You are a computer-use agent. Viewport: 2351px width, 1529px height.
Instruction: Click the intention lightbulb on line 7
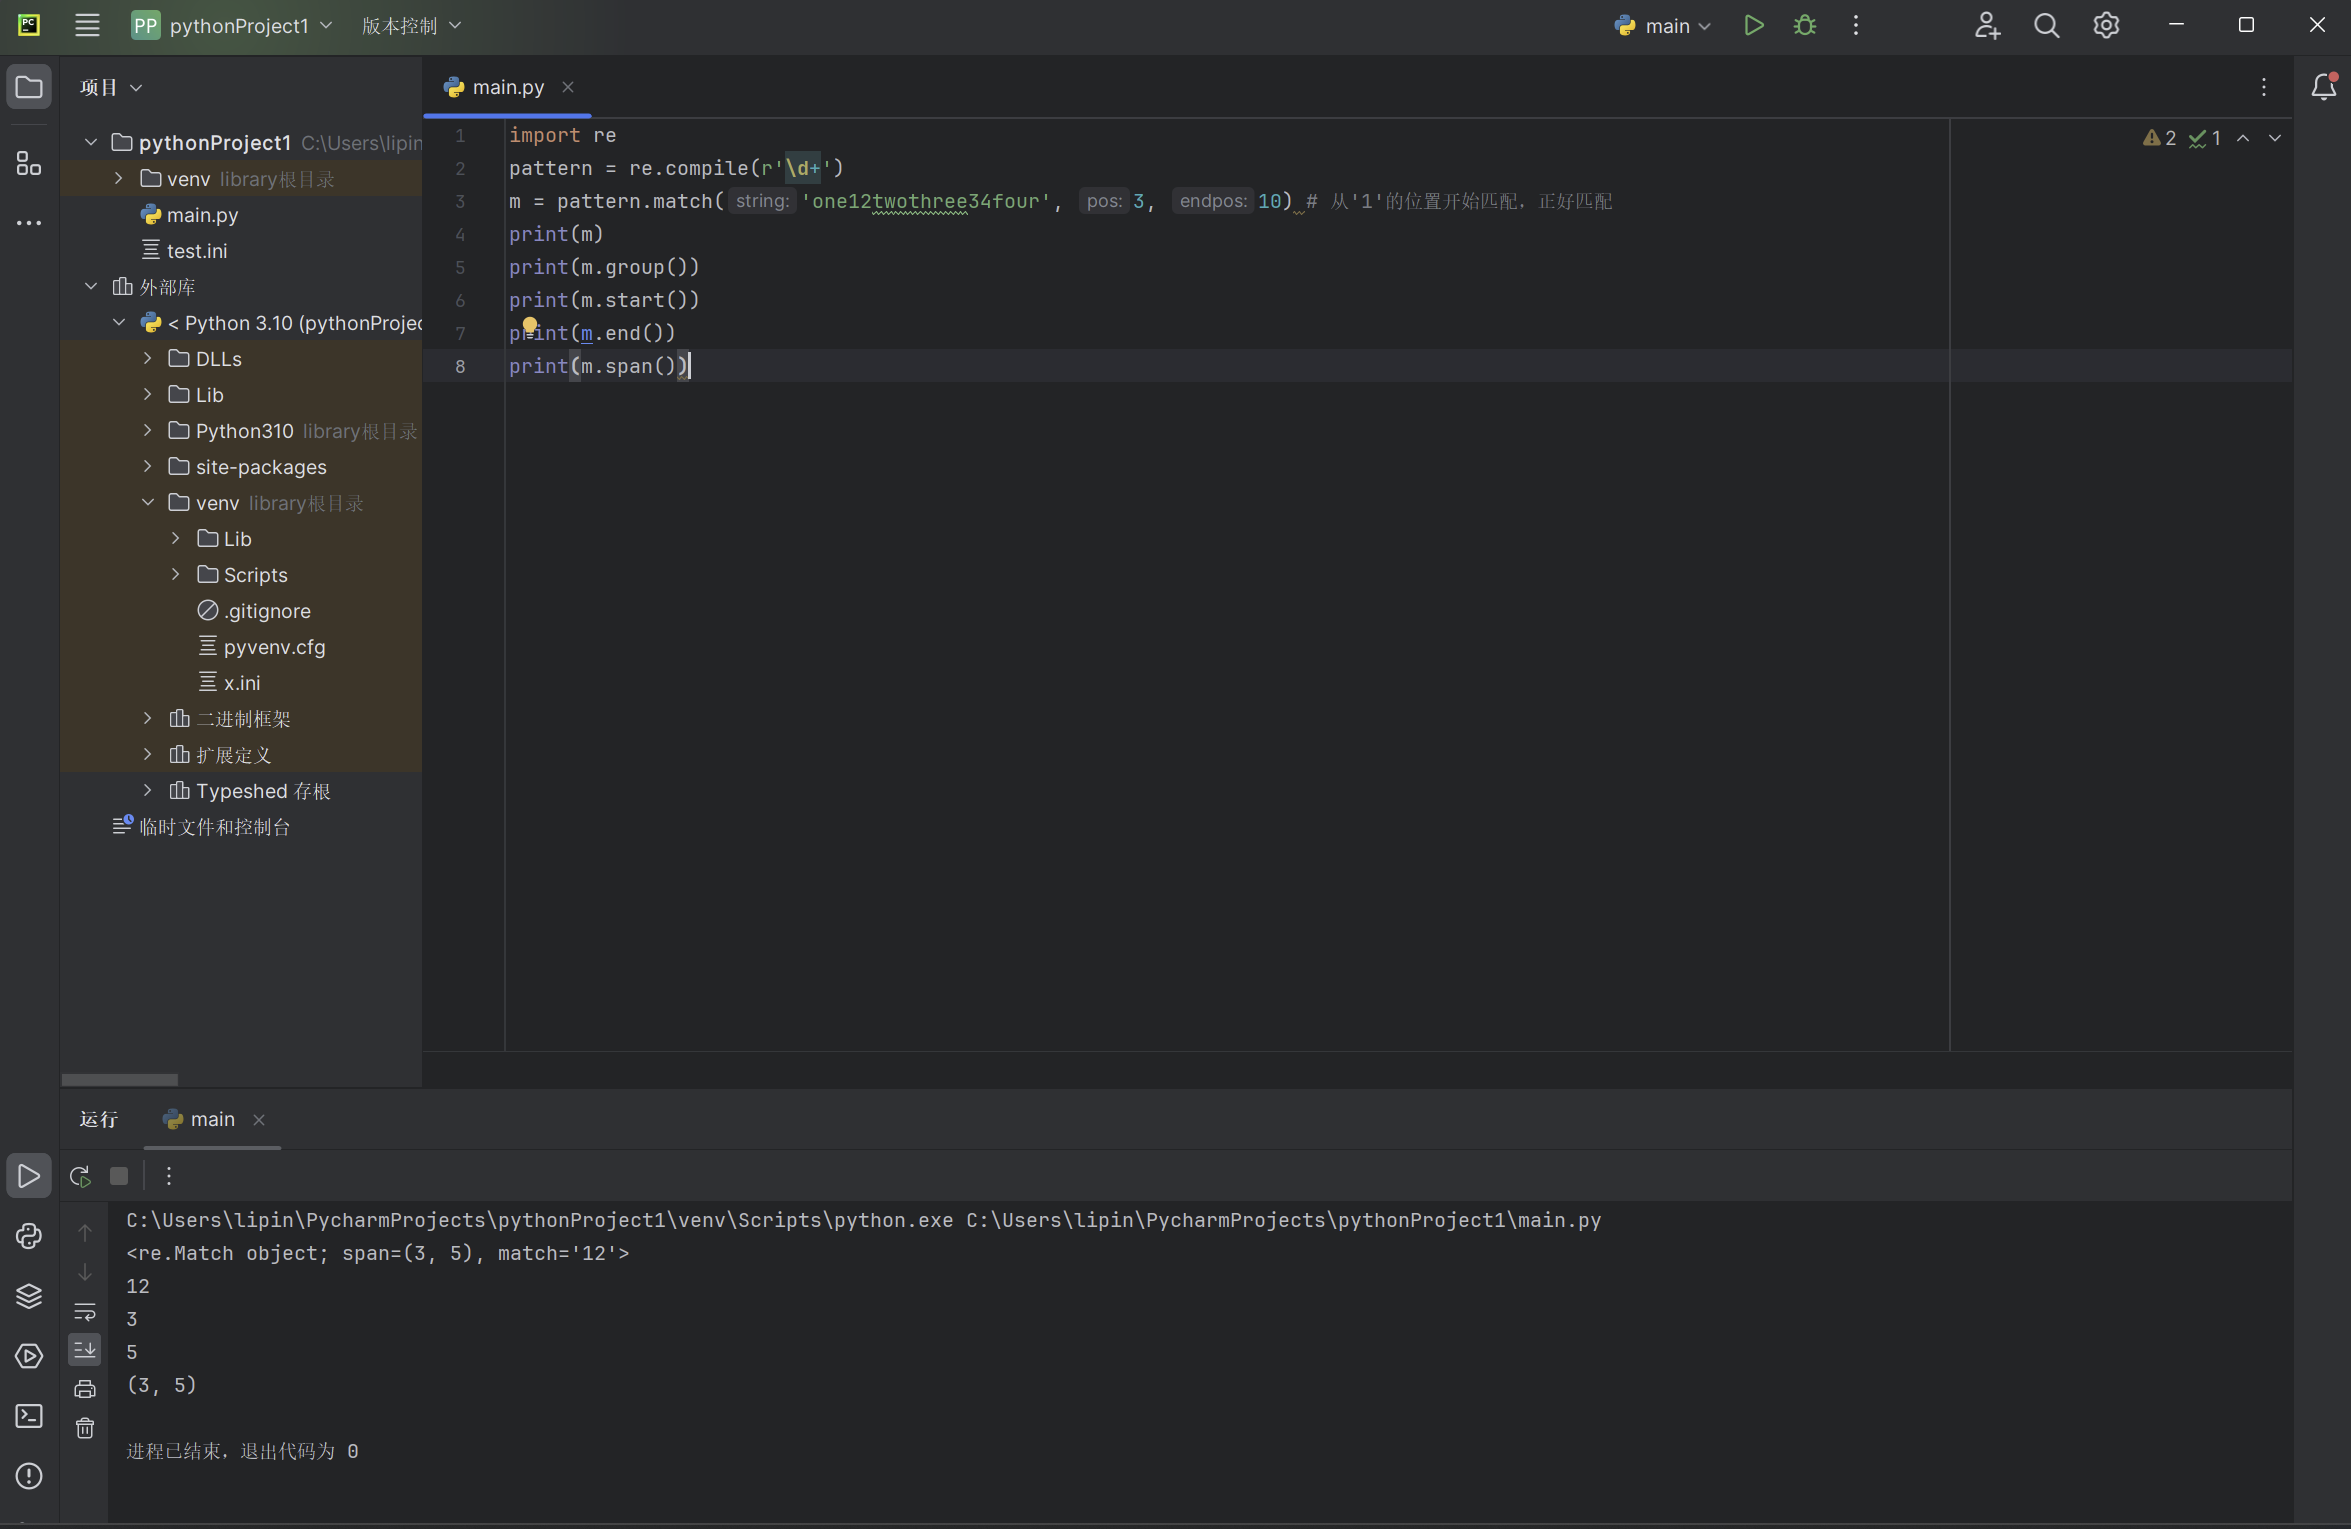pos(530,325)
